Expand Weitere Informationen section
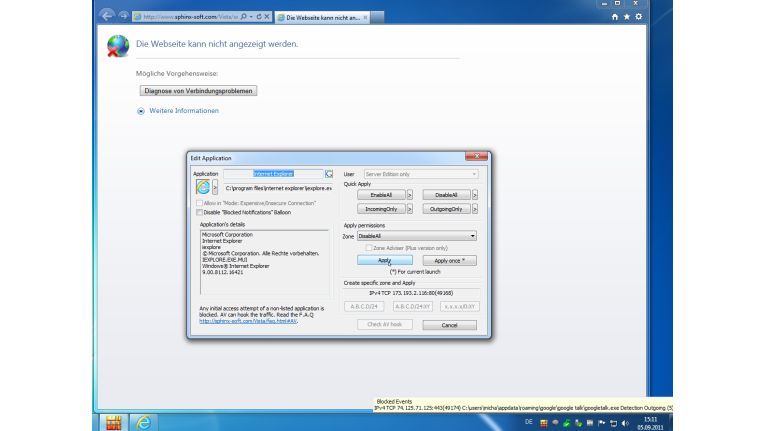This screenshot has height=431, width=765. coord(141,111)
